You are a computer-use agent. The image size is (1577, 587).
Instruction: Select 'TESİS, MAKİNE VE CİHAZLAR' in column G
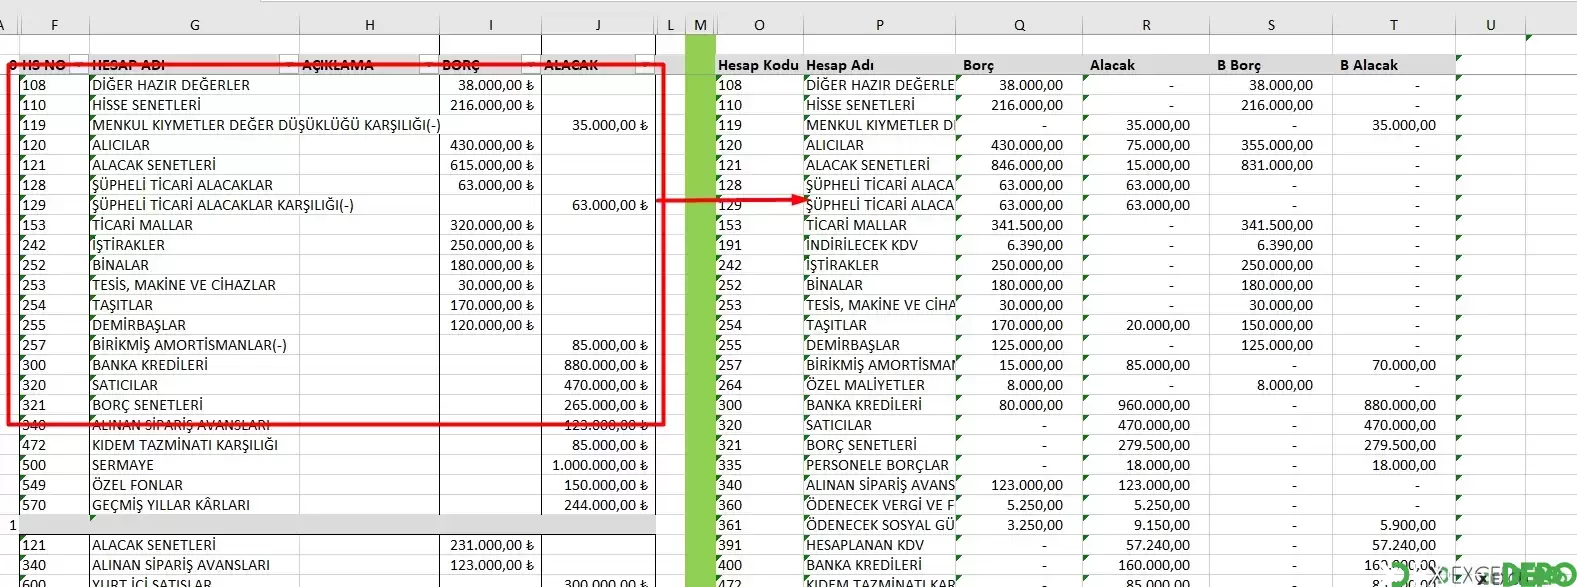coord(194,285)
